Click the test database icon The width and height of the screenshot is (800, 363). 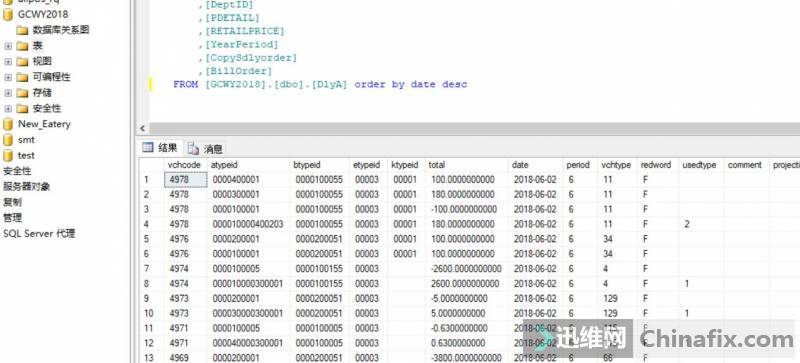8,155
